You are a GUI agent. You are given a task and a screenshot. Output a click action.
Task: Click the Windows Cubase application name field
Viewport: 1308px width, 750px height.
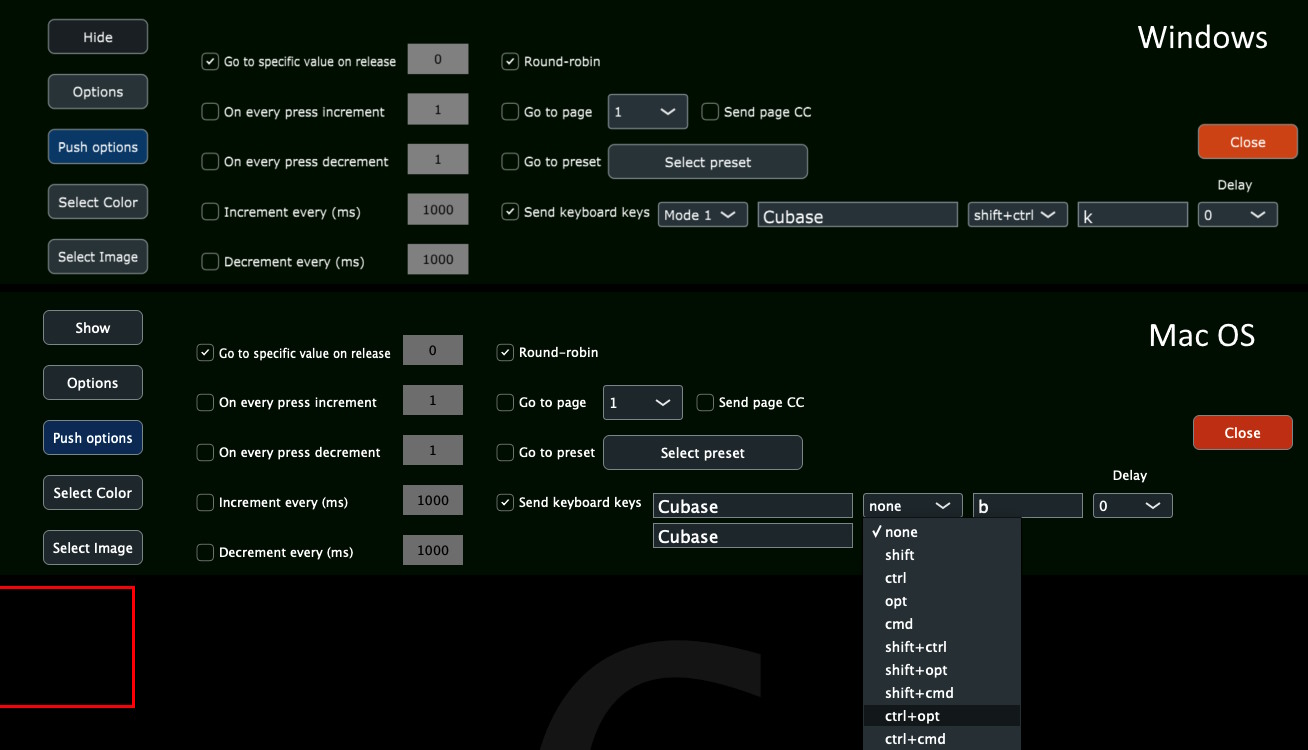click(x=858, y=215)
